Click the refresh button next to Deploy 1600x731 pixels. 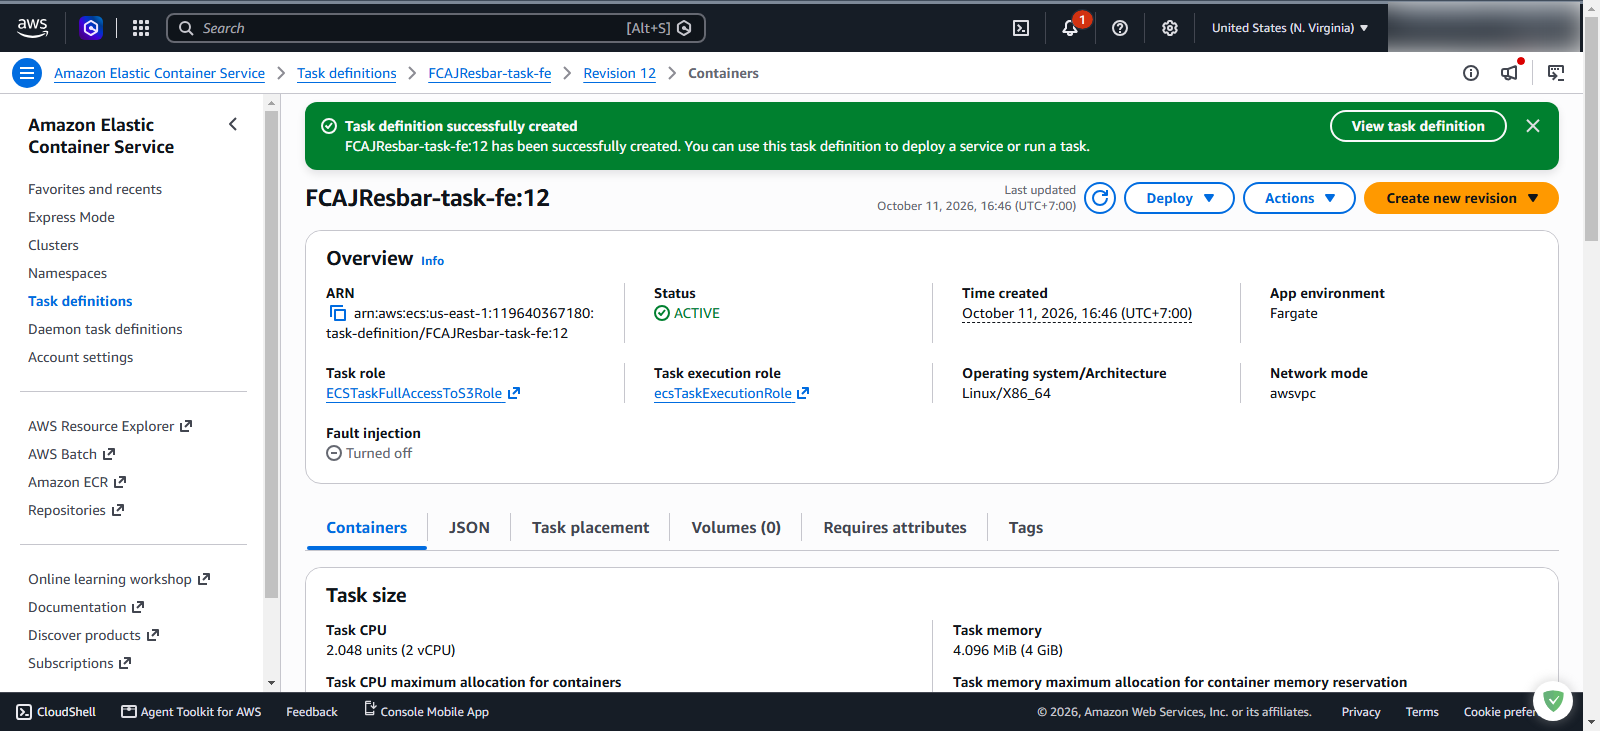[x=1100, y=198]
